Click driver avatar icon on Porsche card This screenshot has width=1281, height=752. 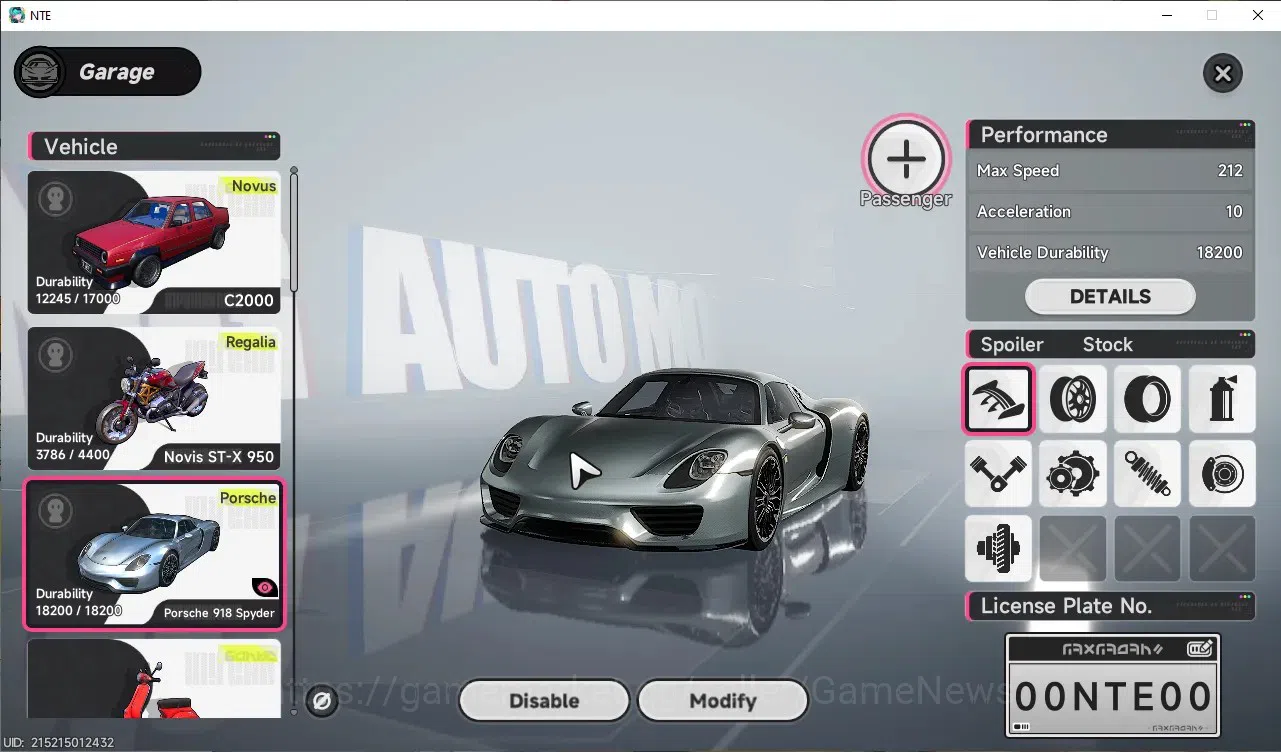click(56, 511)
